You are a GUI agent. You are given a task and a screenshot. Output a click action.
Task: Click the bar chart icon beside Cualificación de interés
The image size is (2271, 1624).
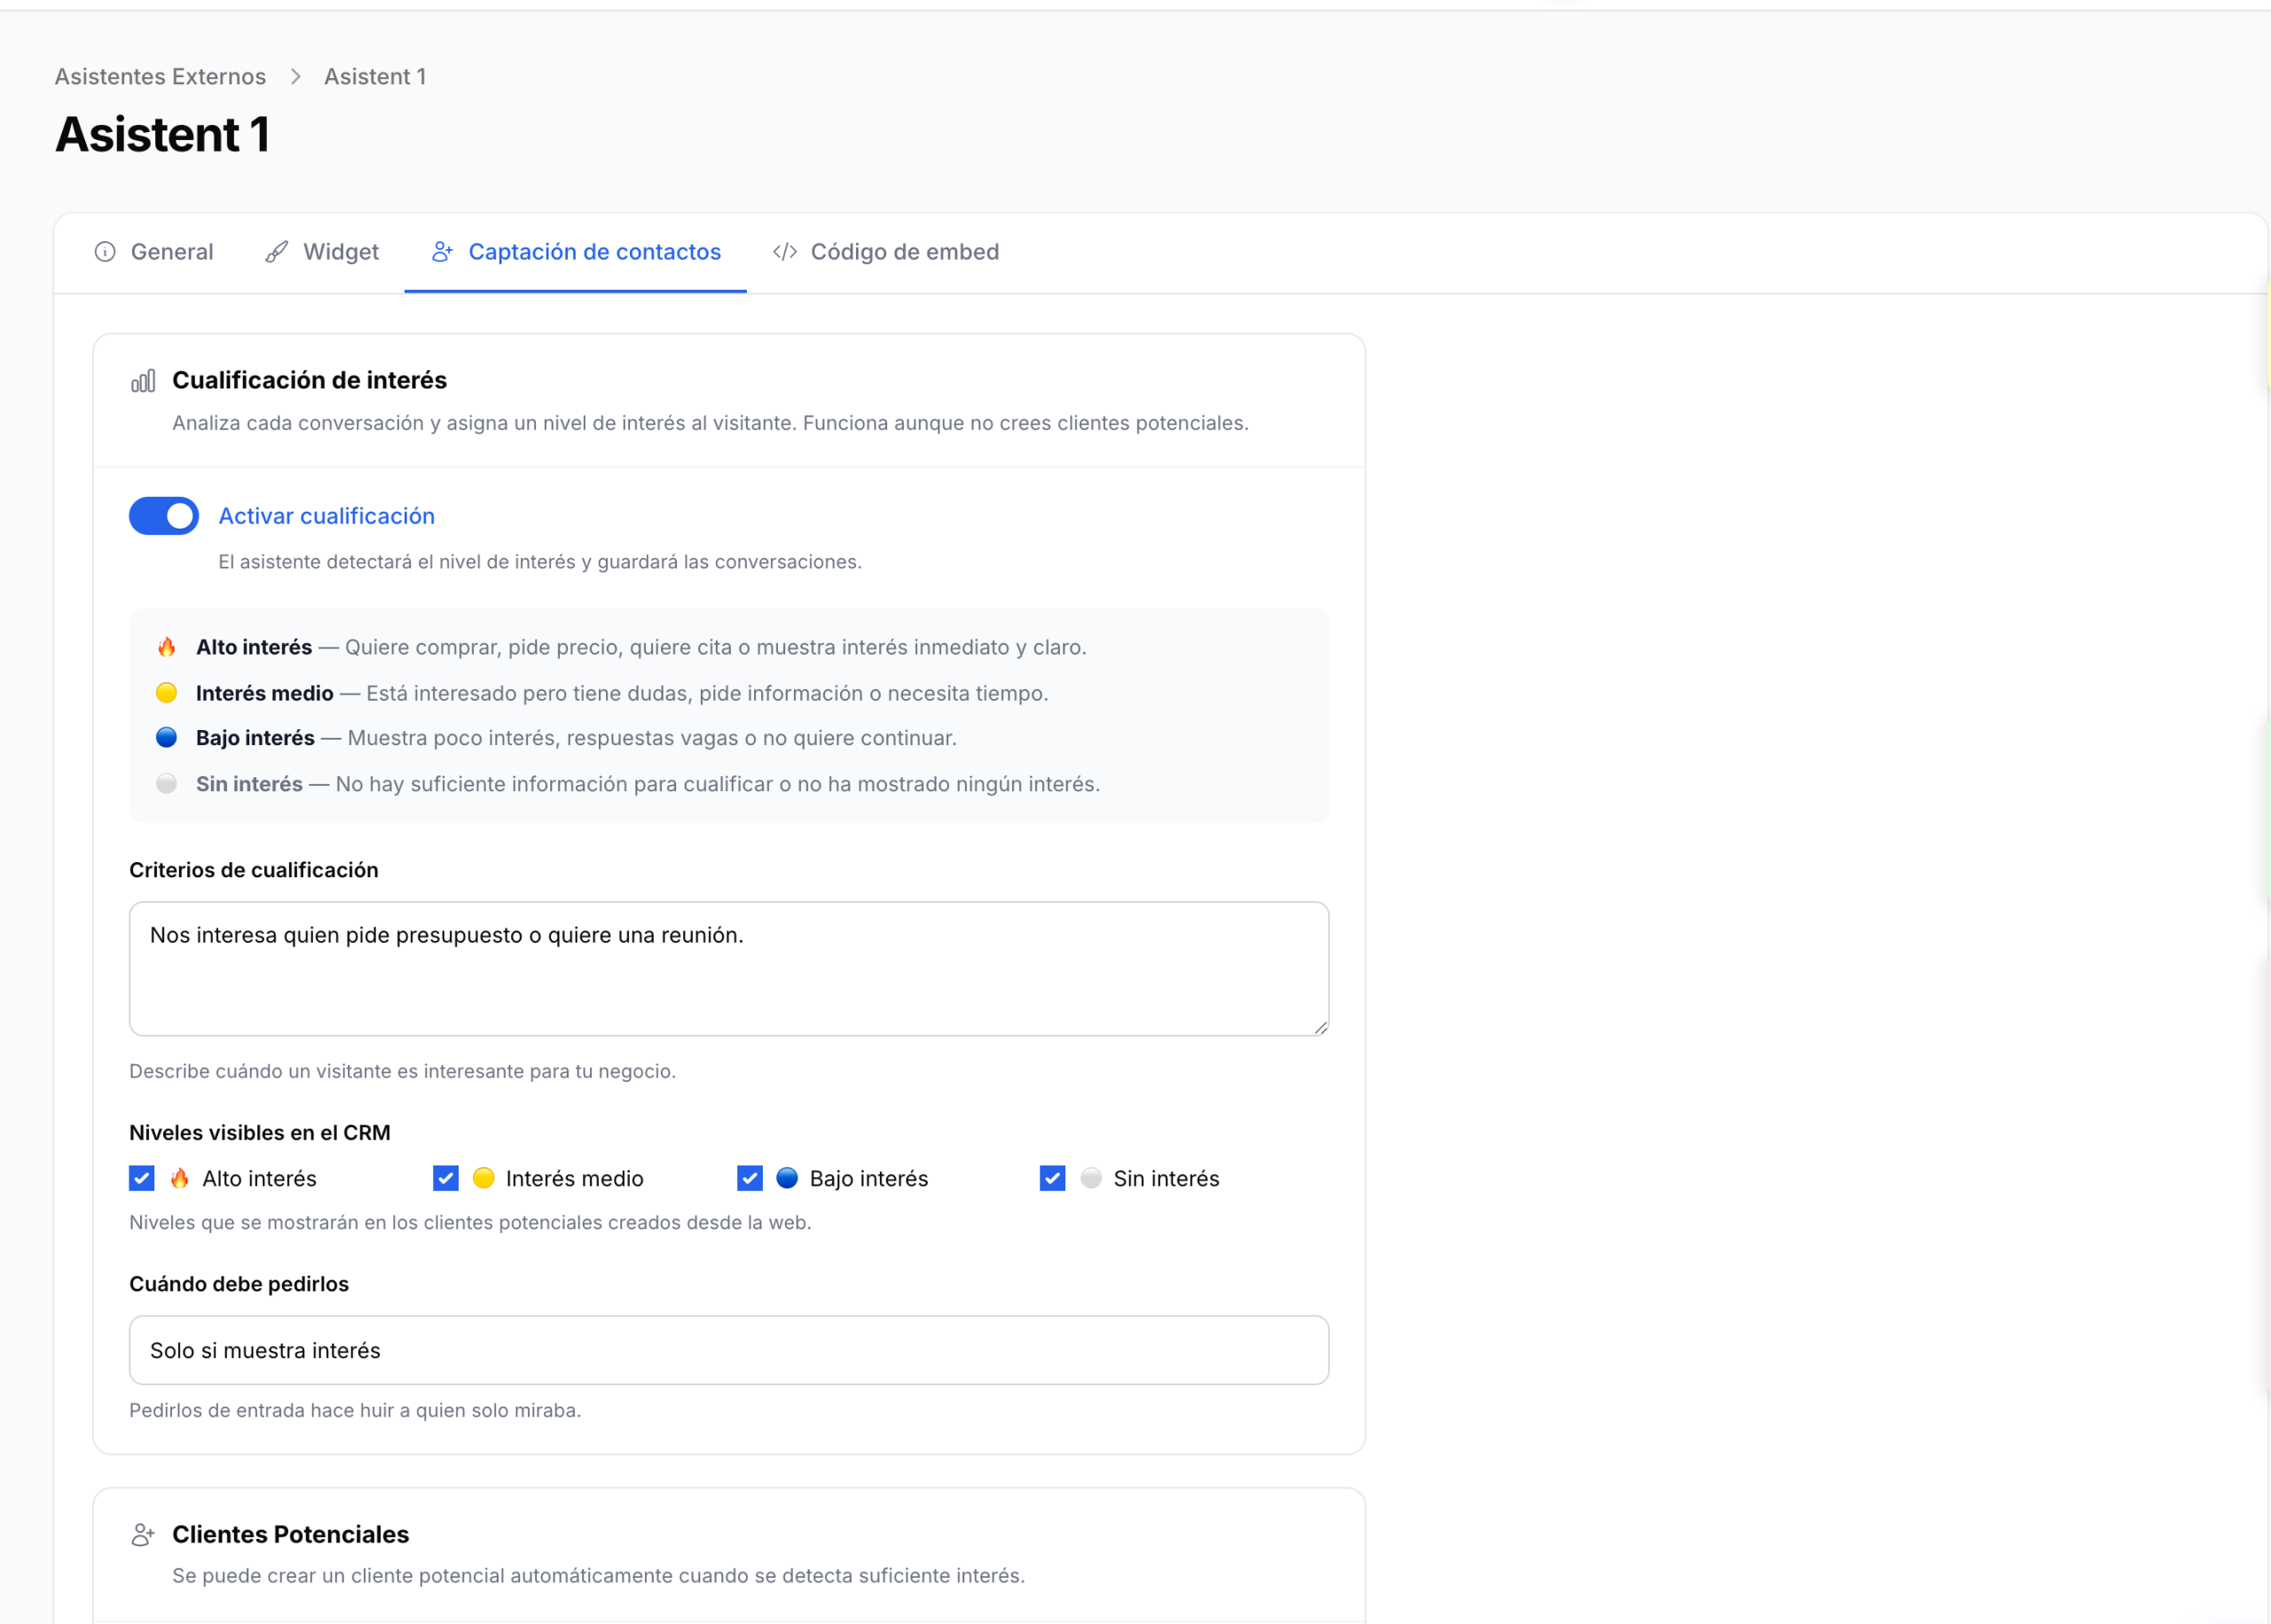[143, 381]
